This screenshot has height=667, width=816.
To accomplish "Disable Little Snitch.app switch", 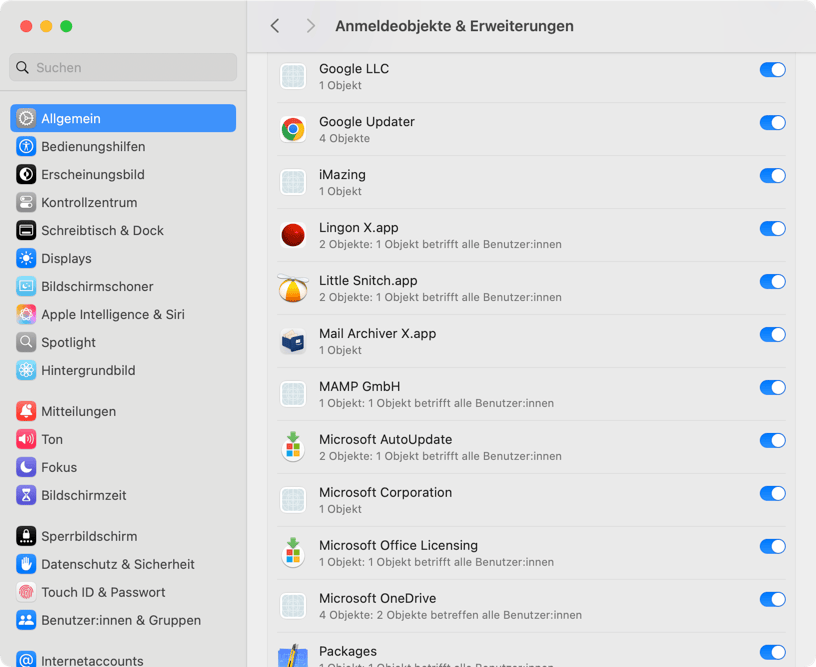I will [x=772, y=281].
